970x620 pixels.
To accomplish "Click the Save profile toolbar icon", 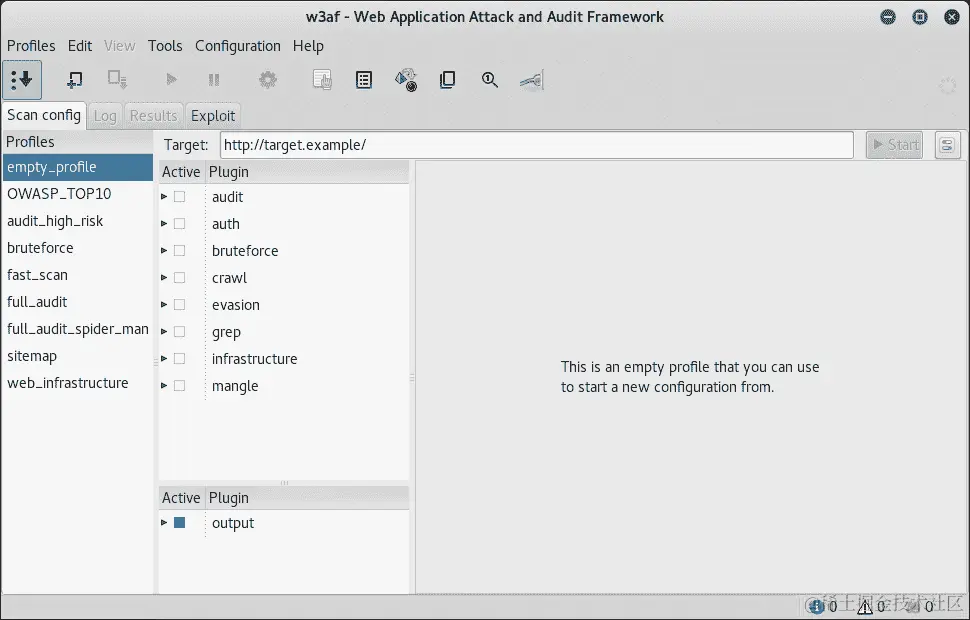I will tap(117, 80).
